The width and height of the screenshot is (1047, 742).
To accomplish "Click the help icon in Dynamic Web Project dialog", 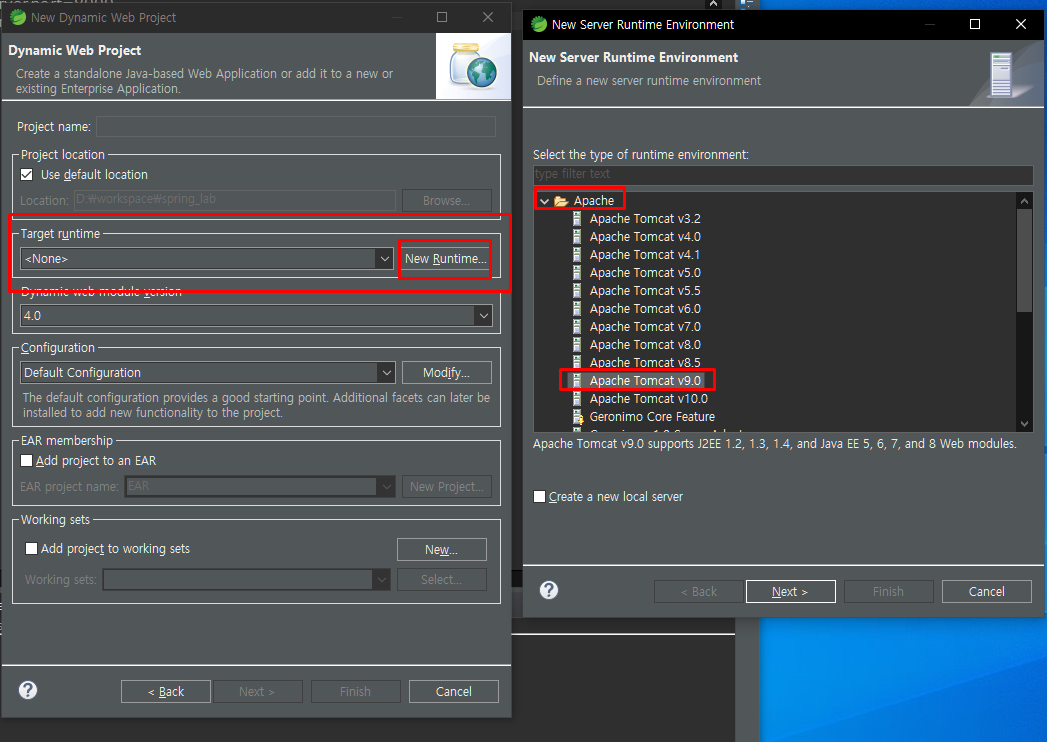I will [28, 690].
